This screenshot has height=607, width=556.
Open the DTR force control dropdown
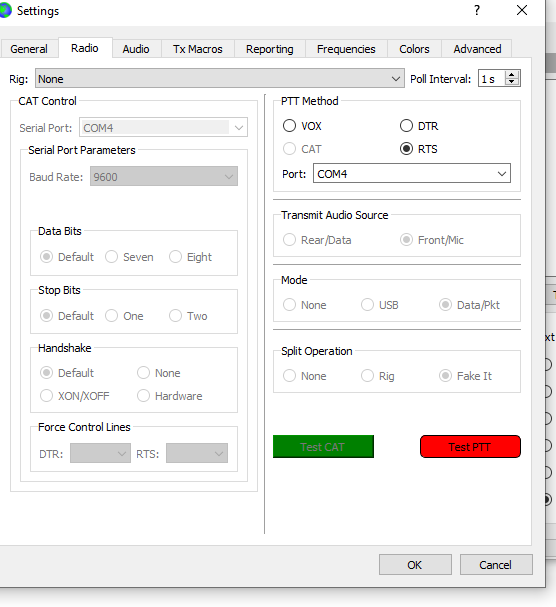[100, 453]
